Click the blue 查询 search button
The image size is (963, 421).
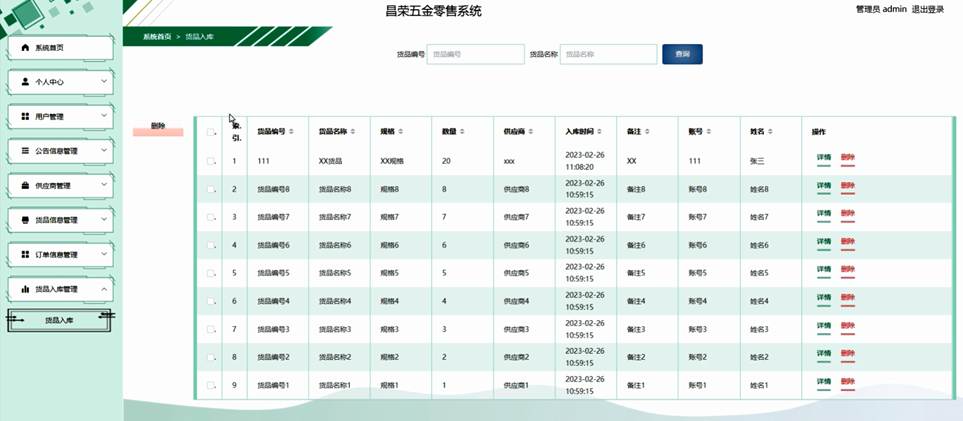pyautogui.click(x=682, y=54)
